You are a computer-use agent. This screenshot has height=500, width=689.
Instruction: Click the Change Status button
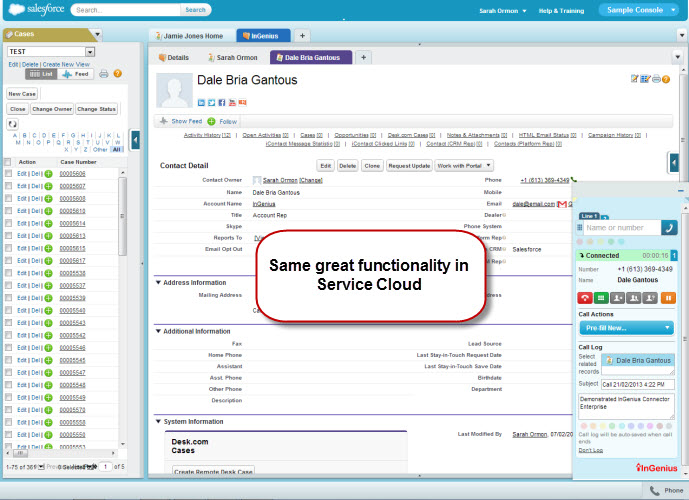96,109
